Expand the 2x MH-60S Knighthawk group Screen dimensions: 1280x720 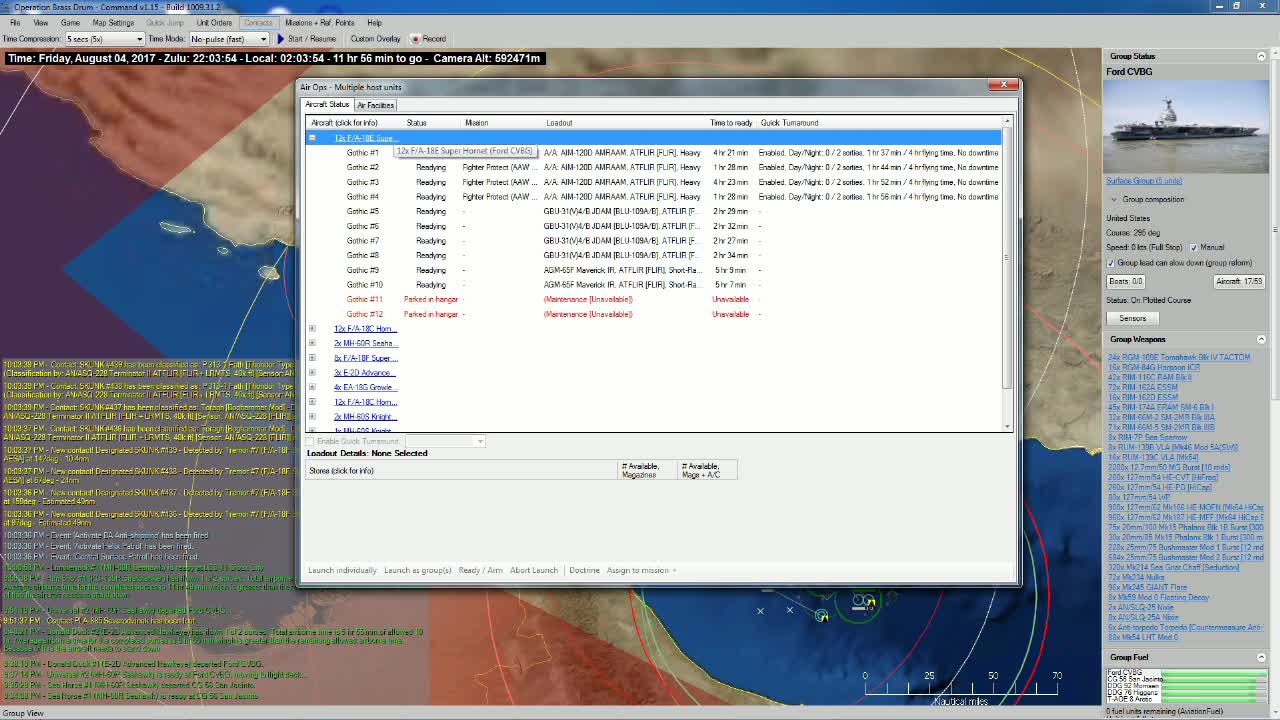312,416
